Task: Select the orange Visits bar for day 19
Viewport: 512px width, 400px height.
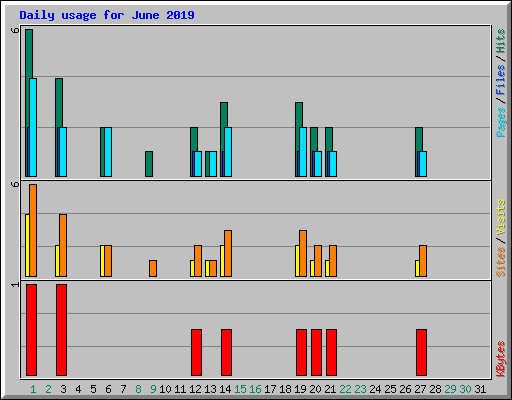Action: [303, 253]
